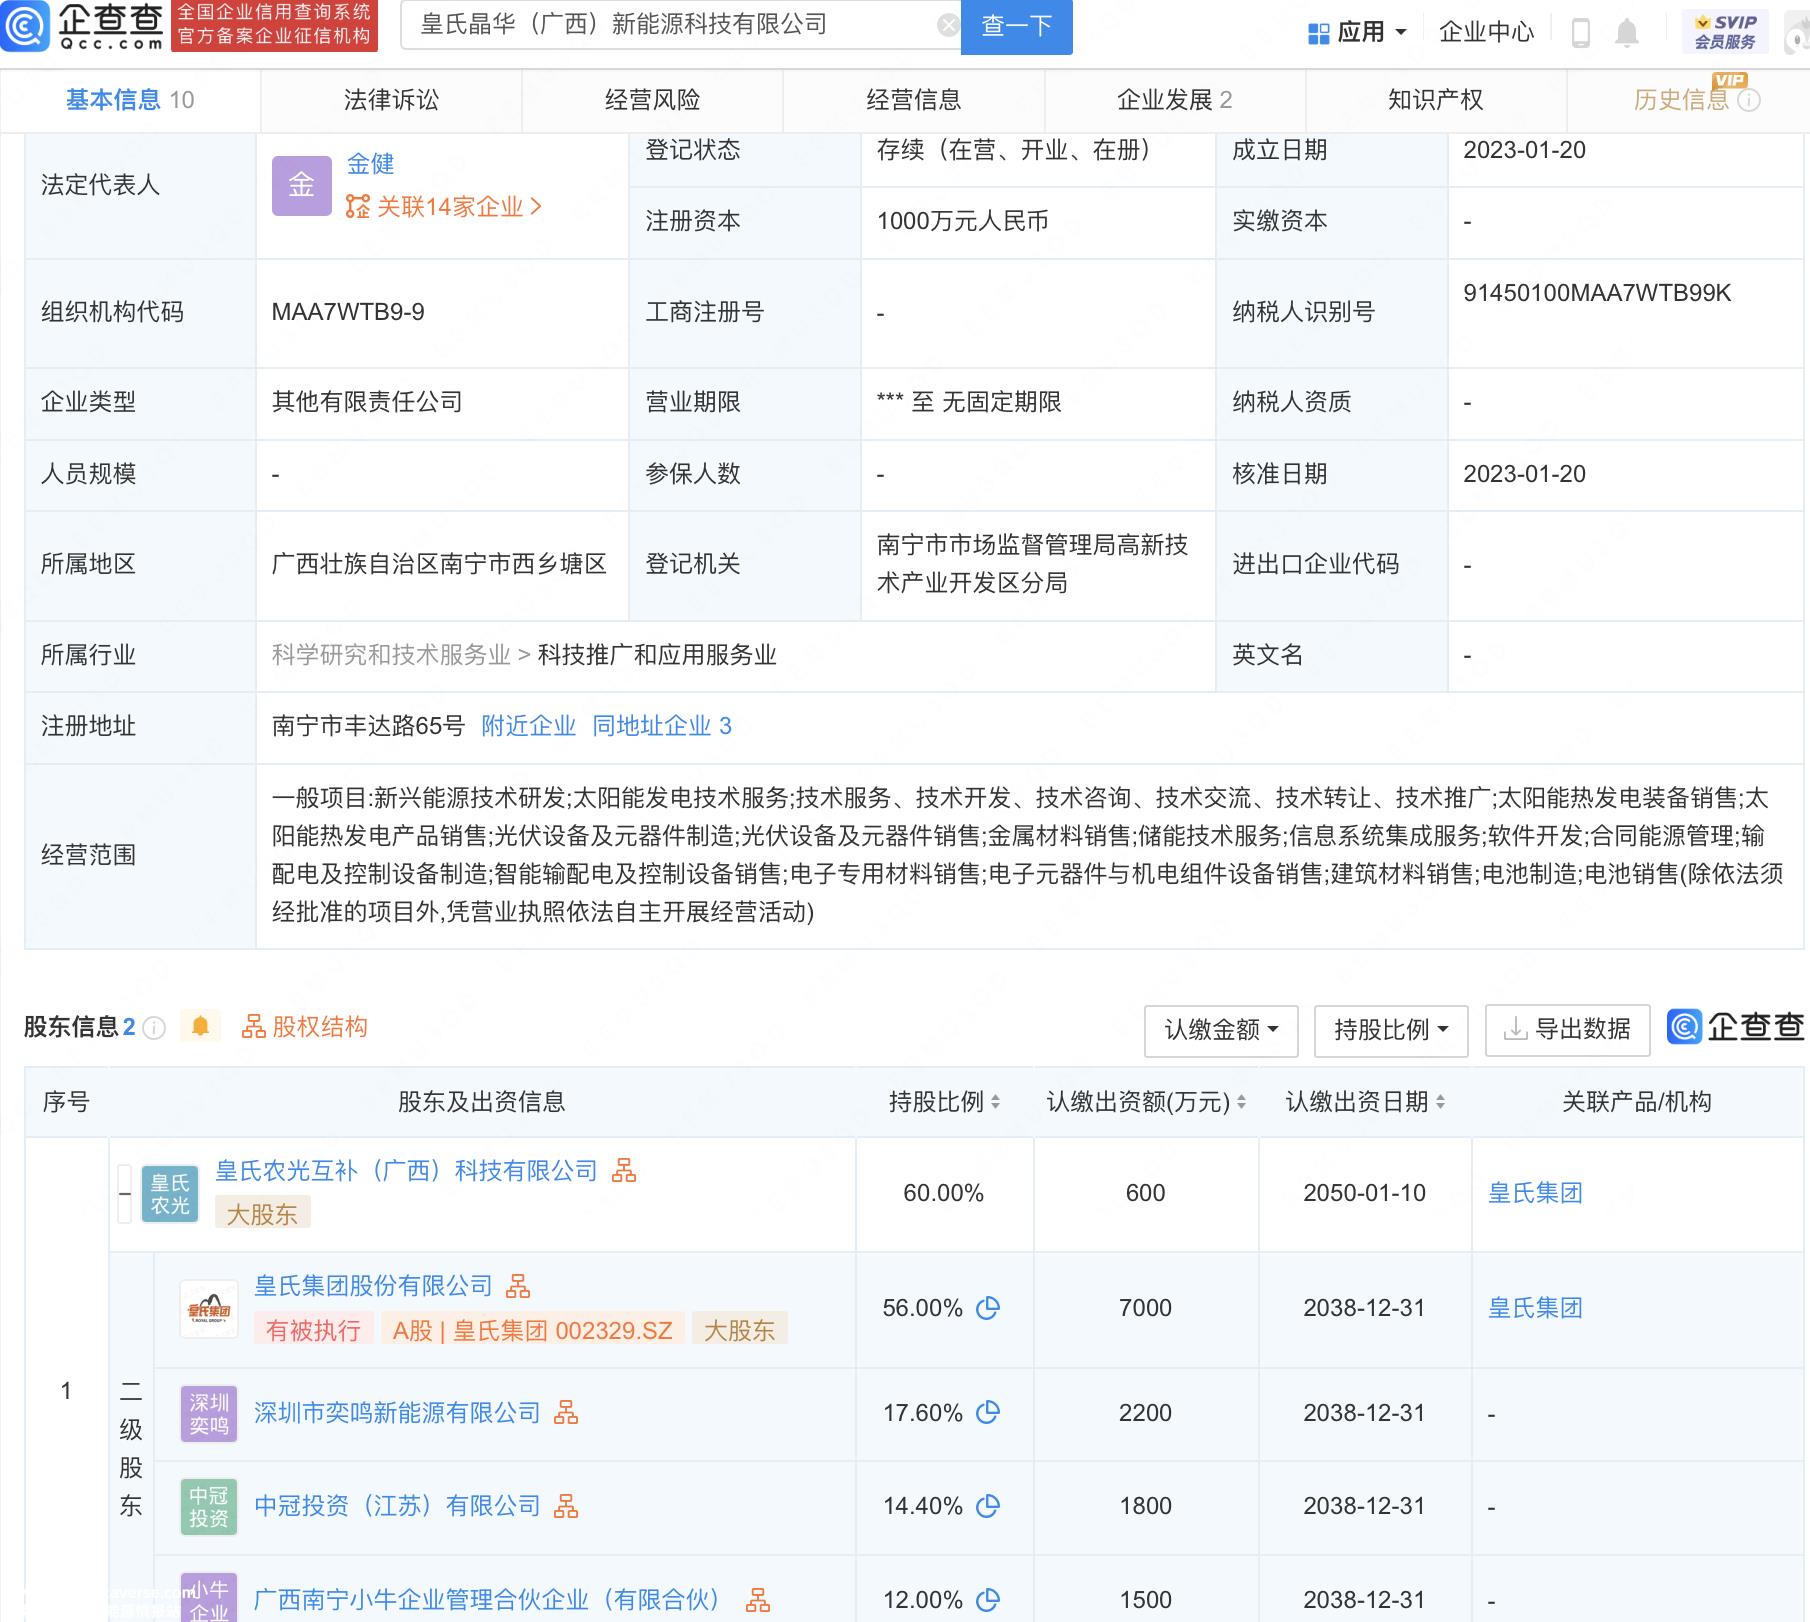1810x1622 pixels.
Task: Expand 关联14家企业 link
Action: coord(443,207)
